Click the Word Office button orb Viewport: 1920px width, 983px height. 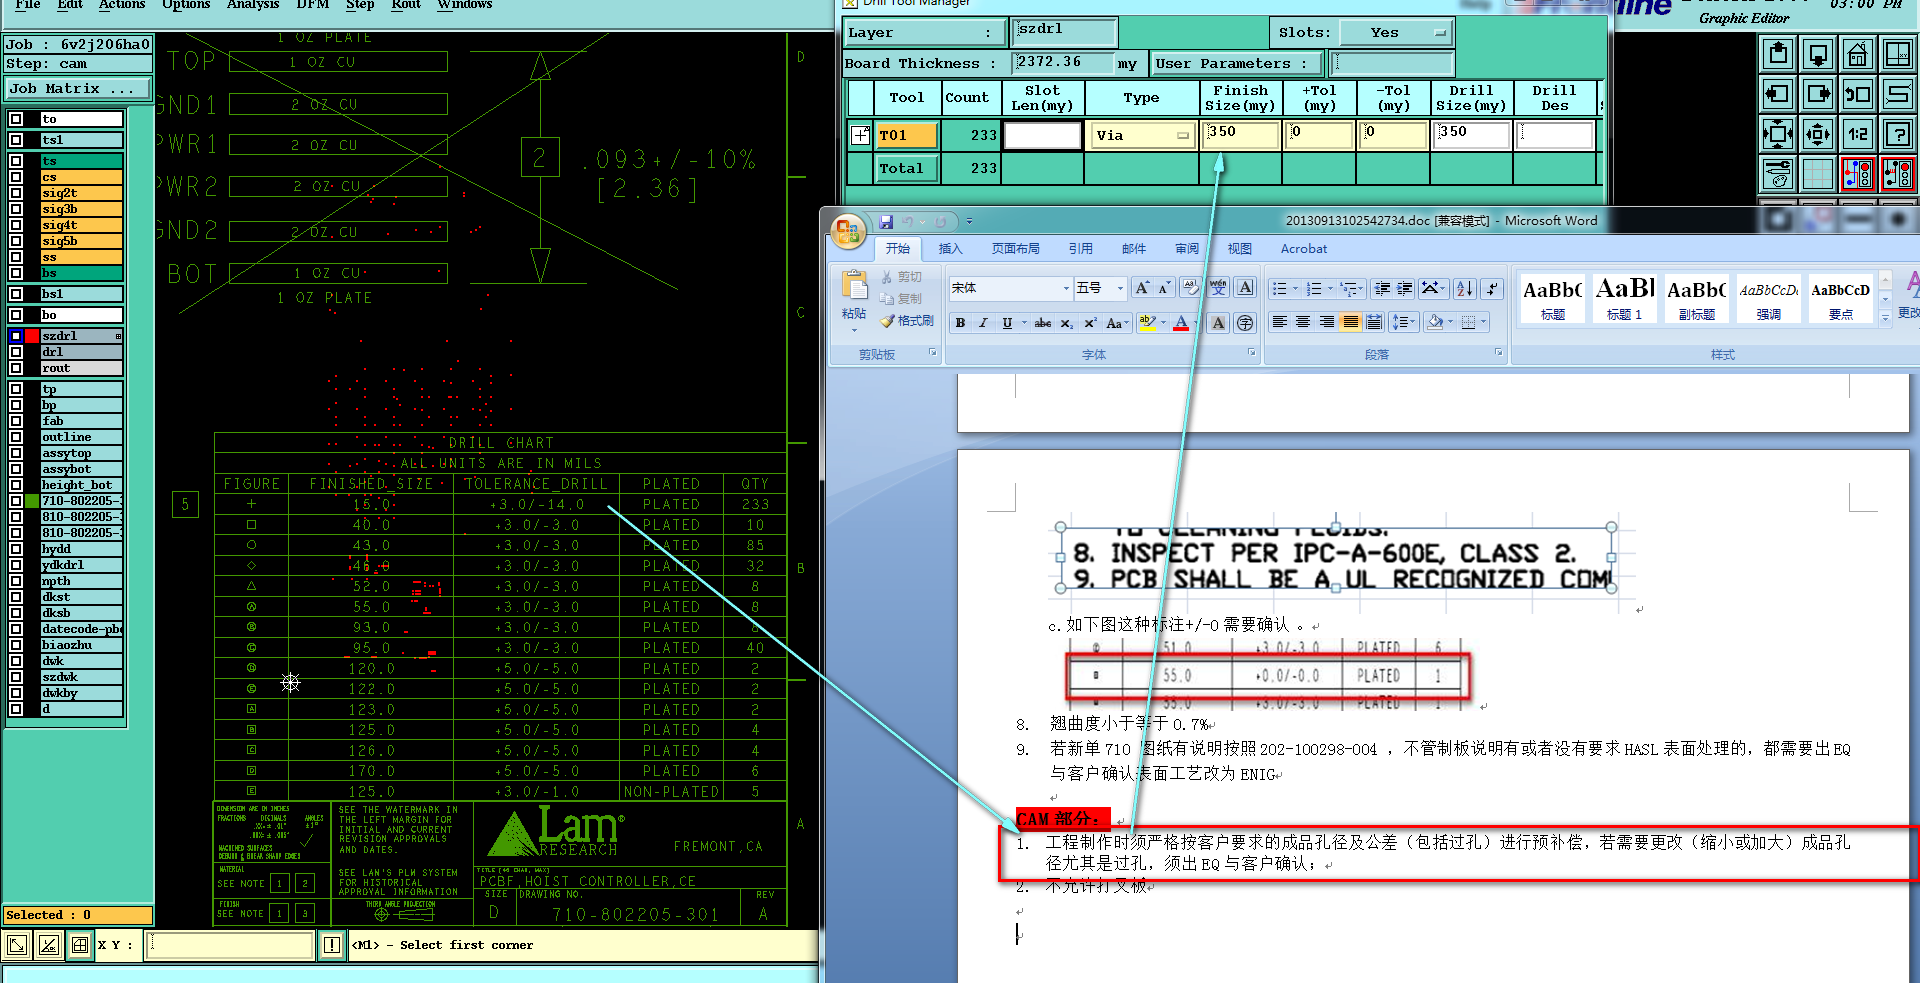(847, 231)
